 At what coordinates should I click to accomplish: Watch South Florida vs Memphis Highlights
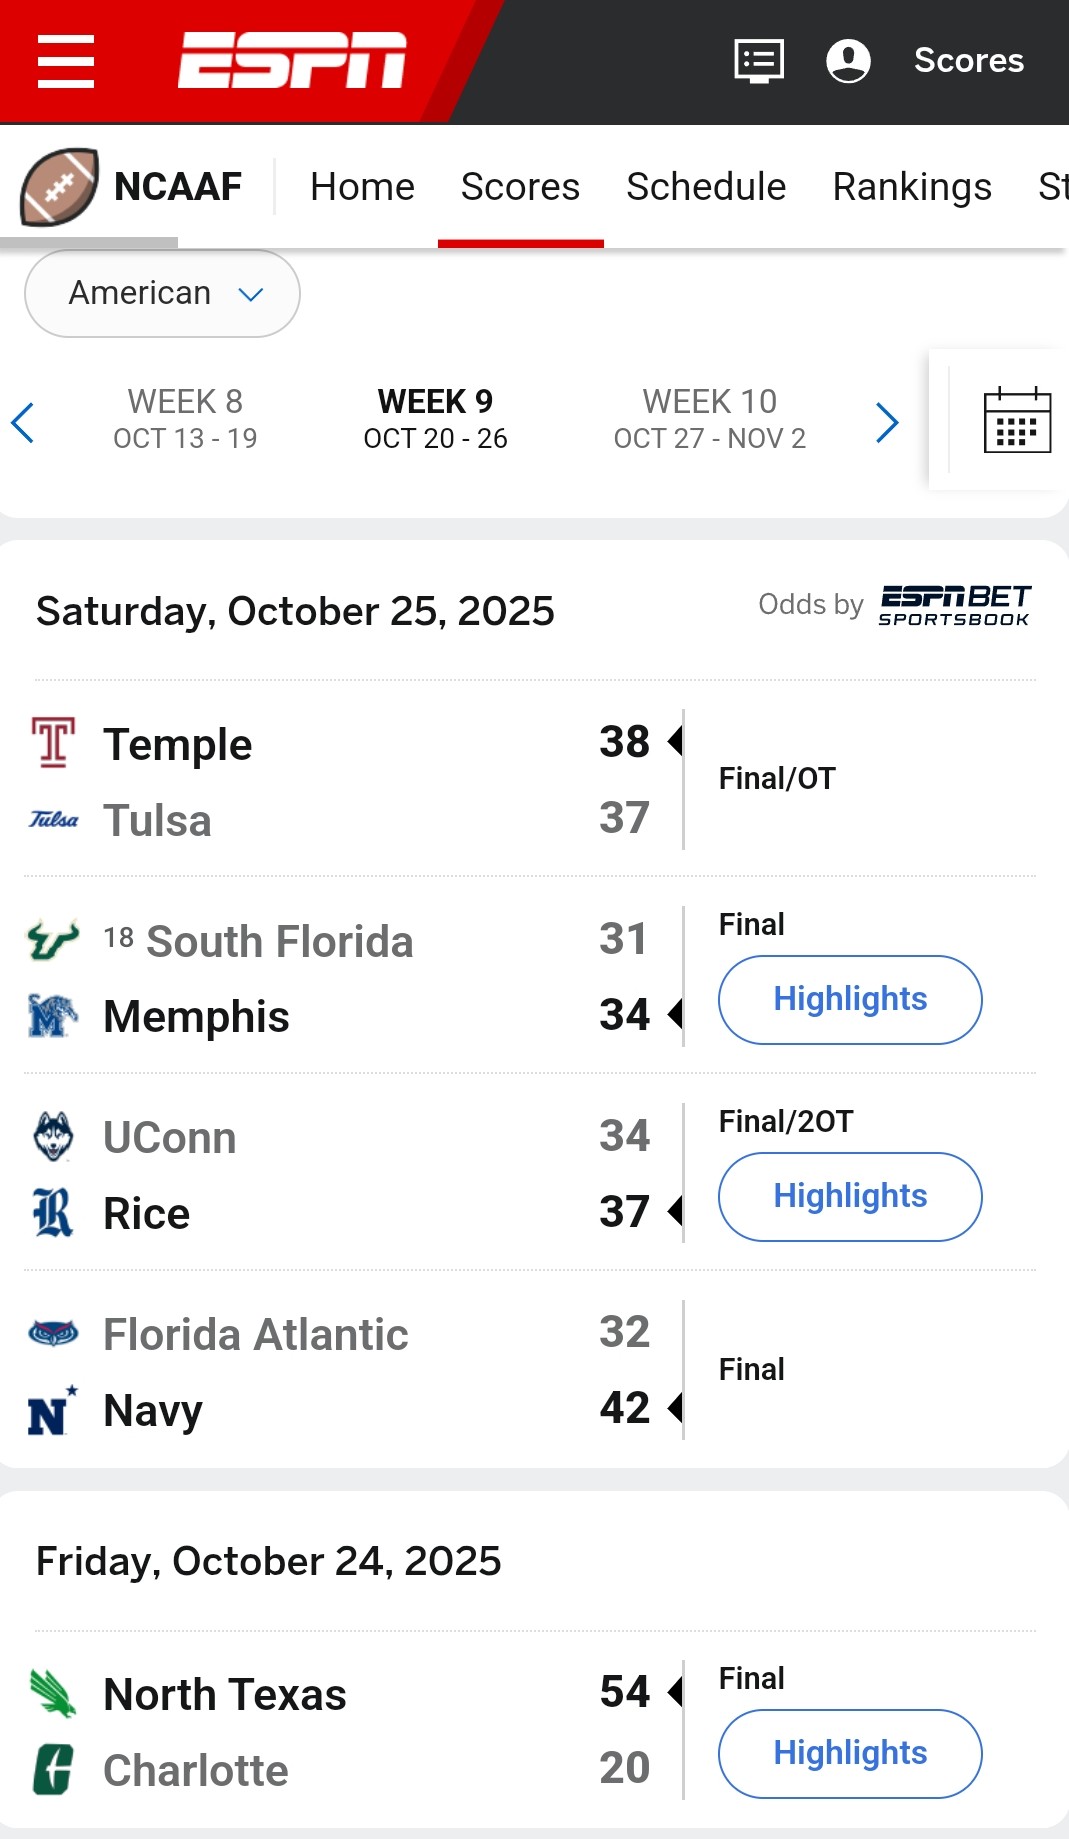(850, 999)
